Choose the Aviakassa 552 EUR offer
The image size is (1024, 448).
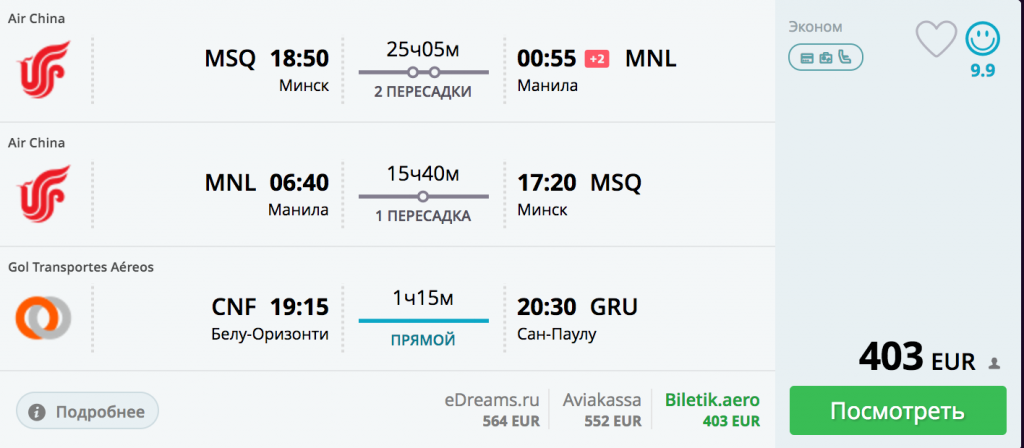click(x=602, y=410)
